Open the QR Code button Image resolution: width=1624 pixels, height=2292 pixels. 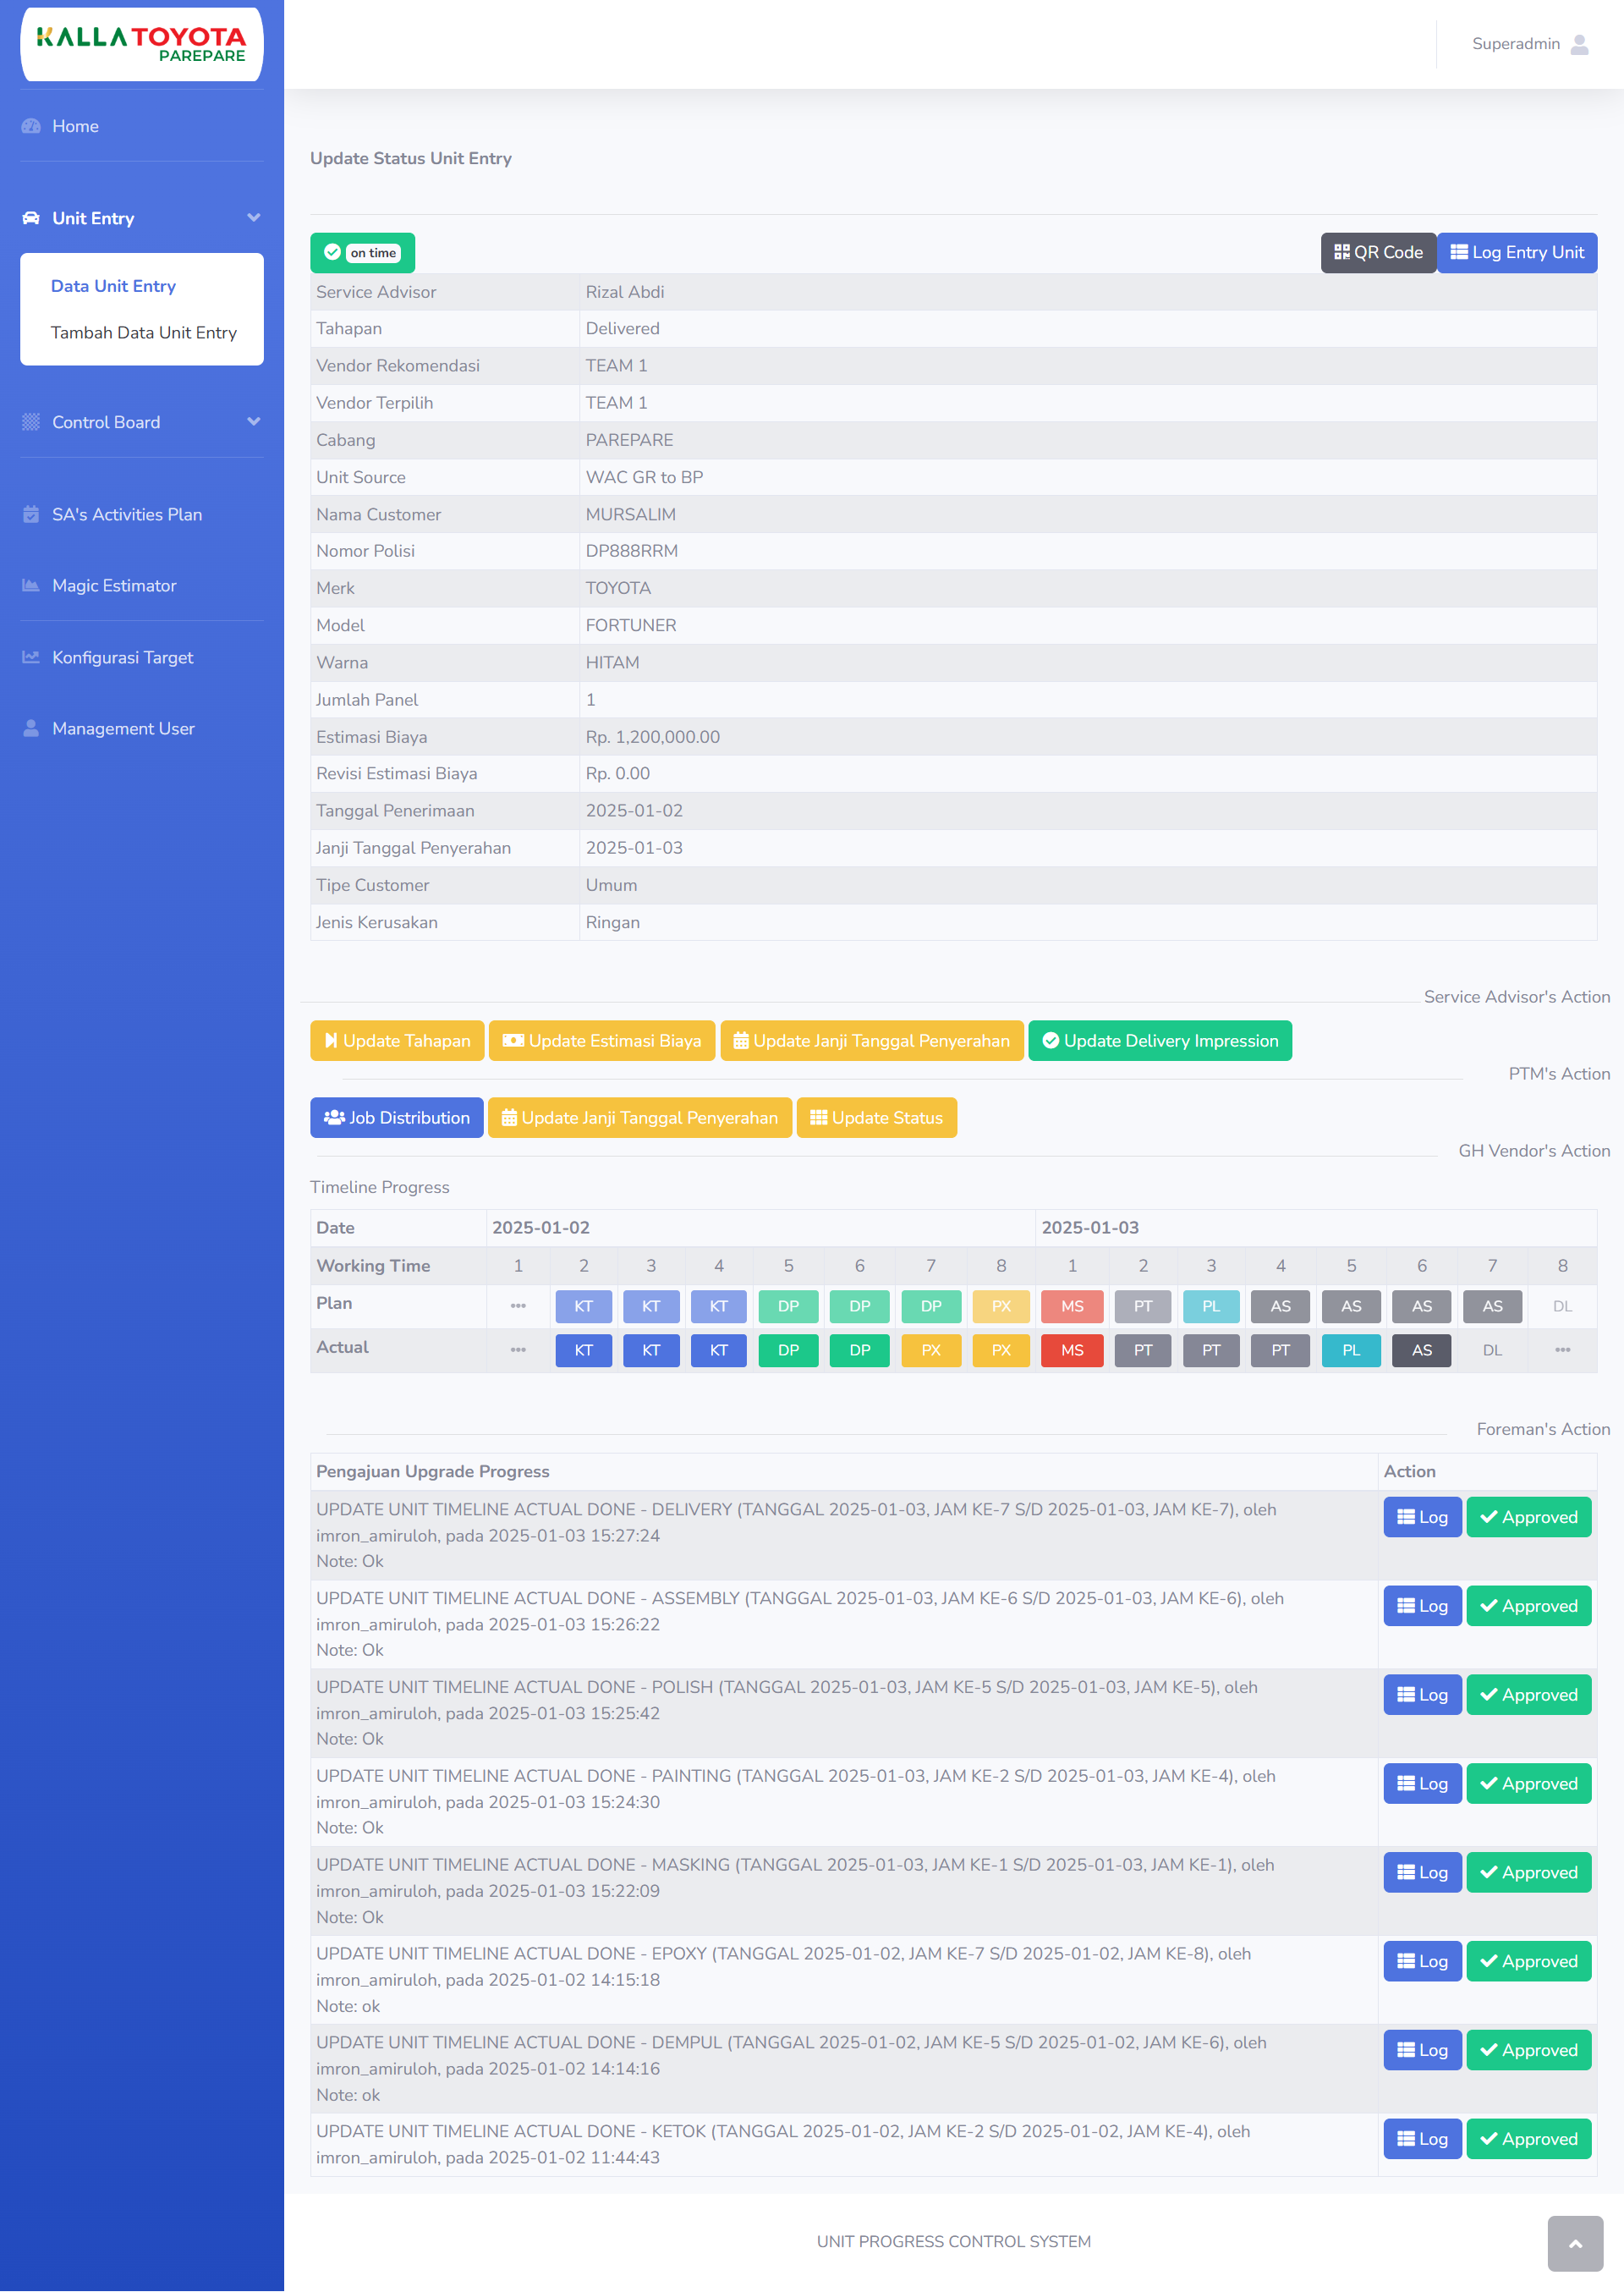click(x=1378, y=253)
